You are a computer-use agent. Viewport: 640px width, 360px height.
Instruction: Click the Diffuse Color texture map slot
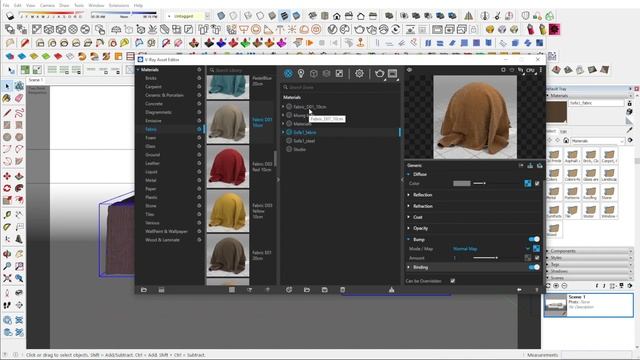click(528, 184)
